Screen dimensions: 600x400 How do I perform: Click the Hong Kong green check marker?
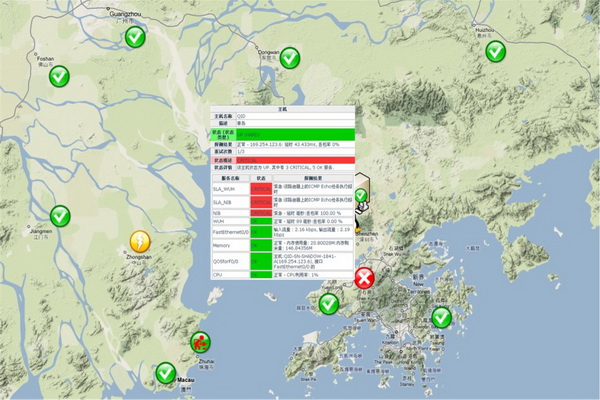click(x=441, y=318)
